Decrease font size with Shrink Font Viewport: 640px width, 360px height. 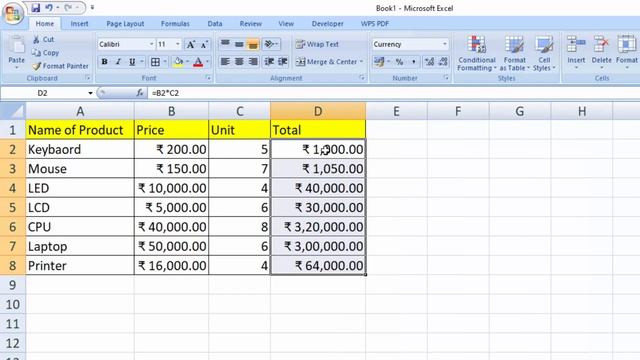click(204, 44)
